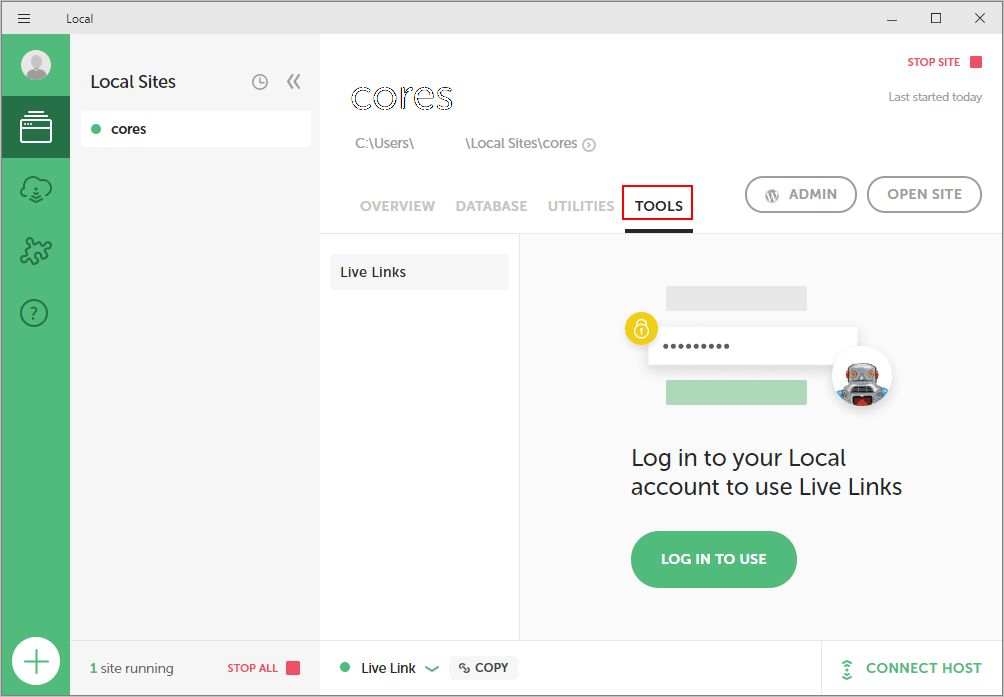Click the user account avatar
This screenshot has height=697, width=1004.
(36, 65)
